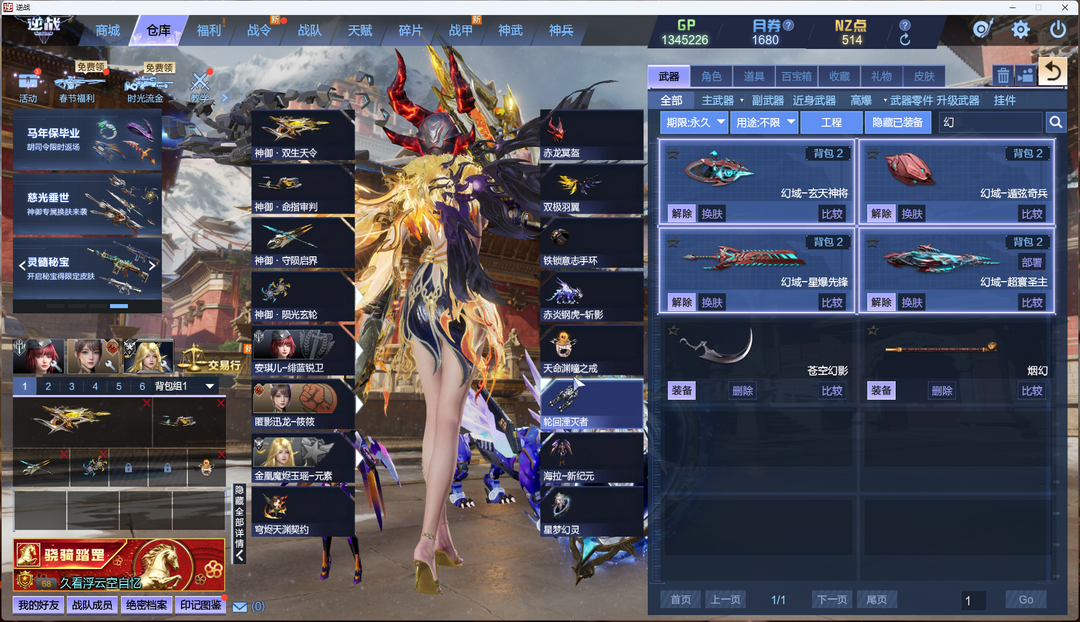Click refresh arrow beside NZ点
The width and height of the screenshot is (1080, 622).
pyautogui.click(x=905, y=41)
